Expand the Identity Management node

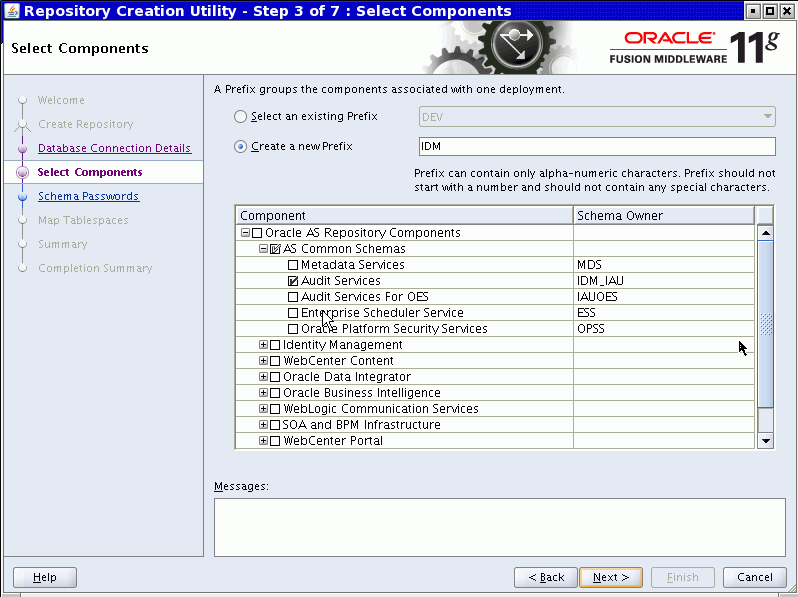click(263, 345)
